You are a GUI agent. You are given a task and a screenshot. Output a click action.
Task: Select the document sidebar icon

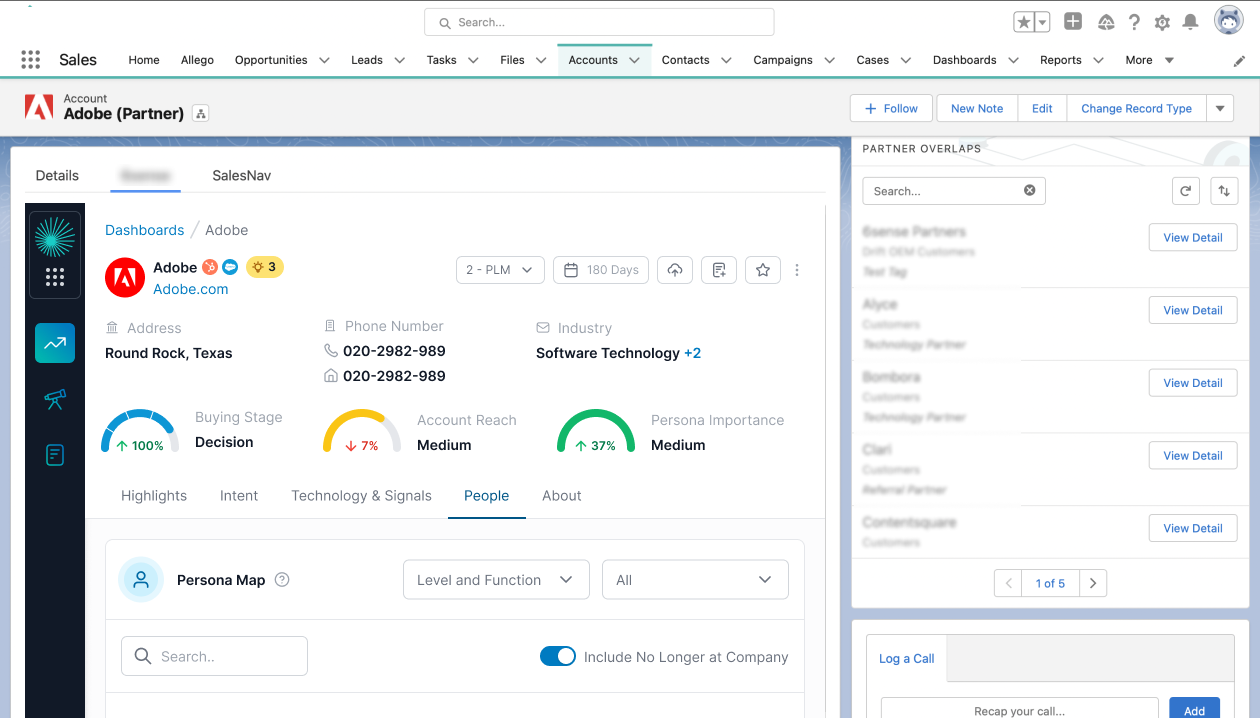[55, 455]
